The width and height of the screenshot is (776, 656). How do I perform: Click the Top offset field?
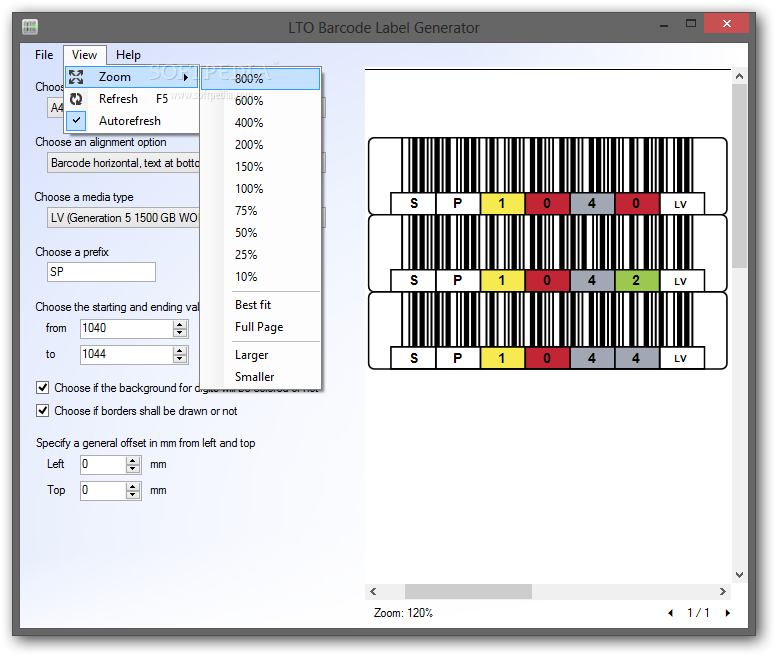(103, 491)
